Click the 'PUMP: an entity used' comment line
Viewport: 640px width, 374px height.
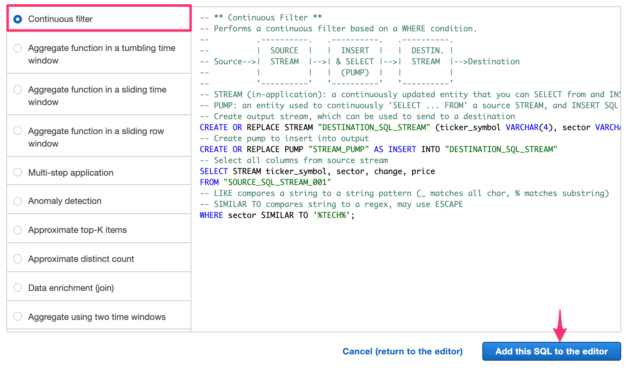pos(410,105)
